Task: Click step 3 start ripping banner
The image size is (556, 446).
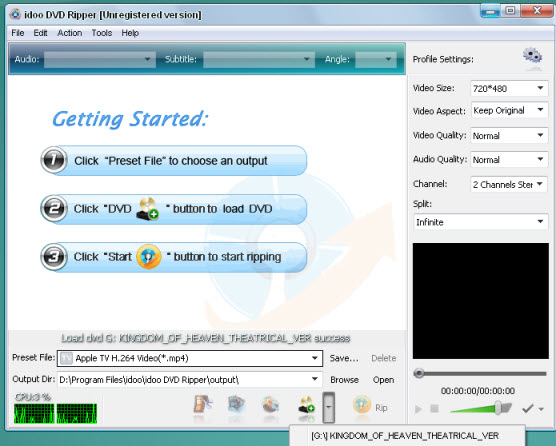Action: point(173,257)
